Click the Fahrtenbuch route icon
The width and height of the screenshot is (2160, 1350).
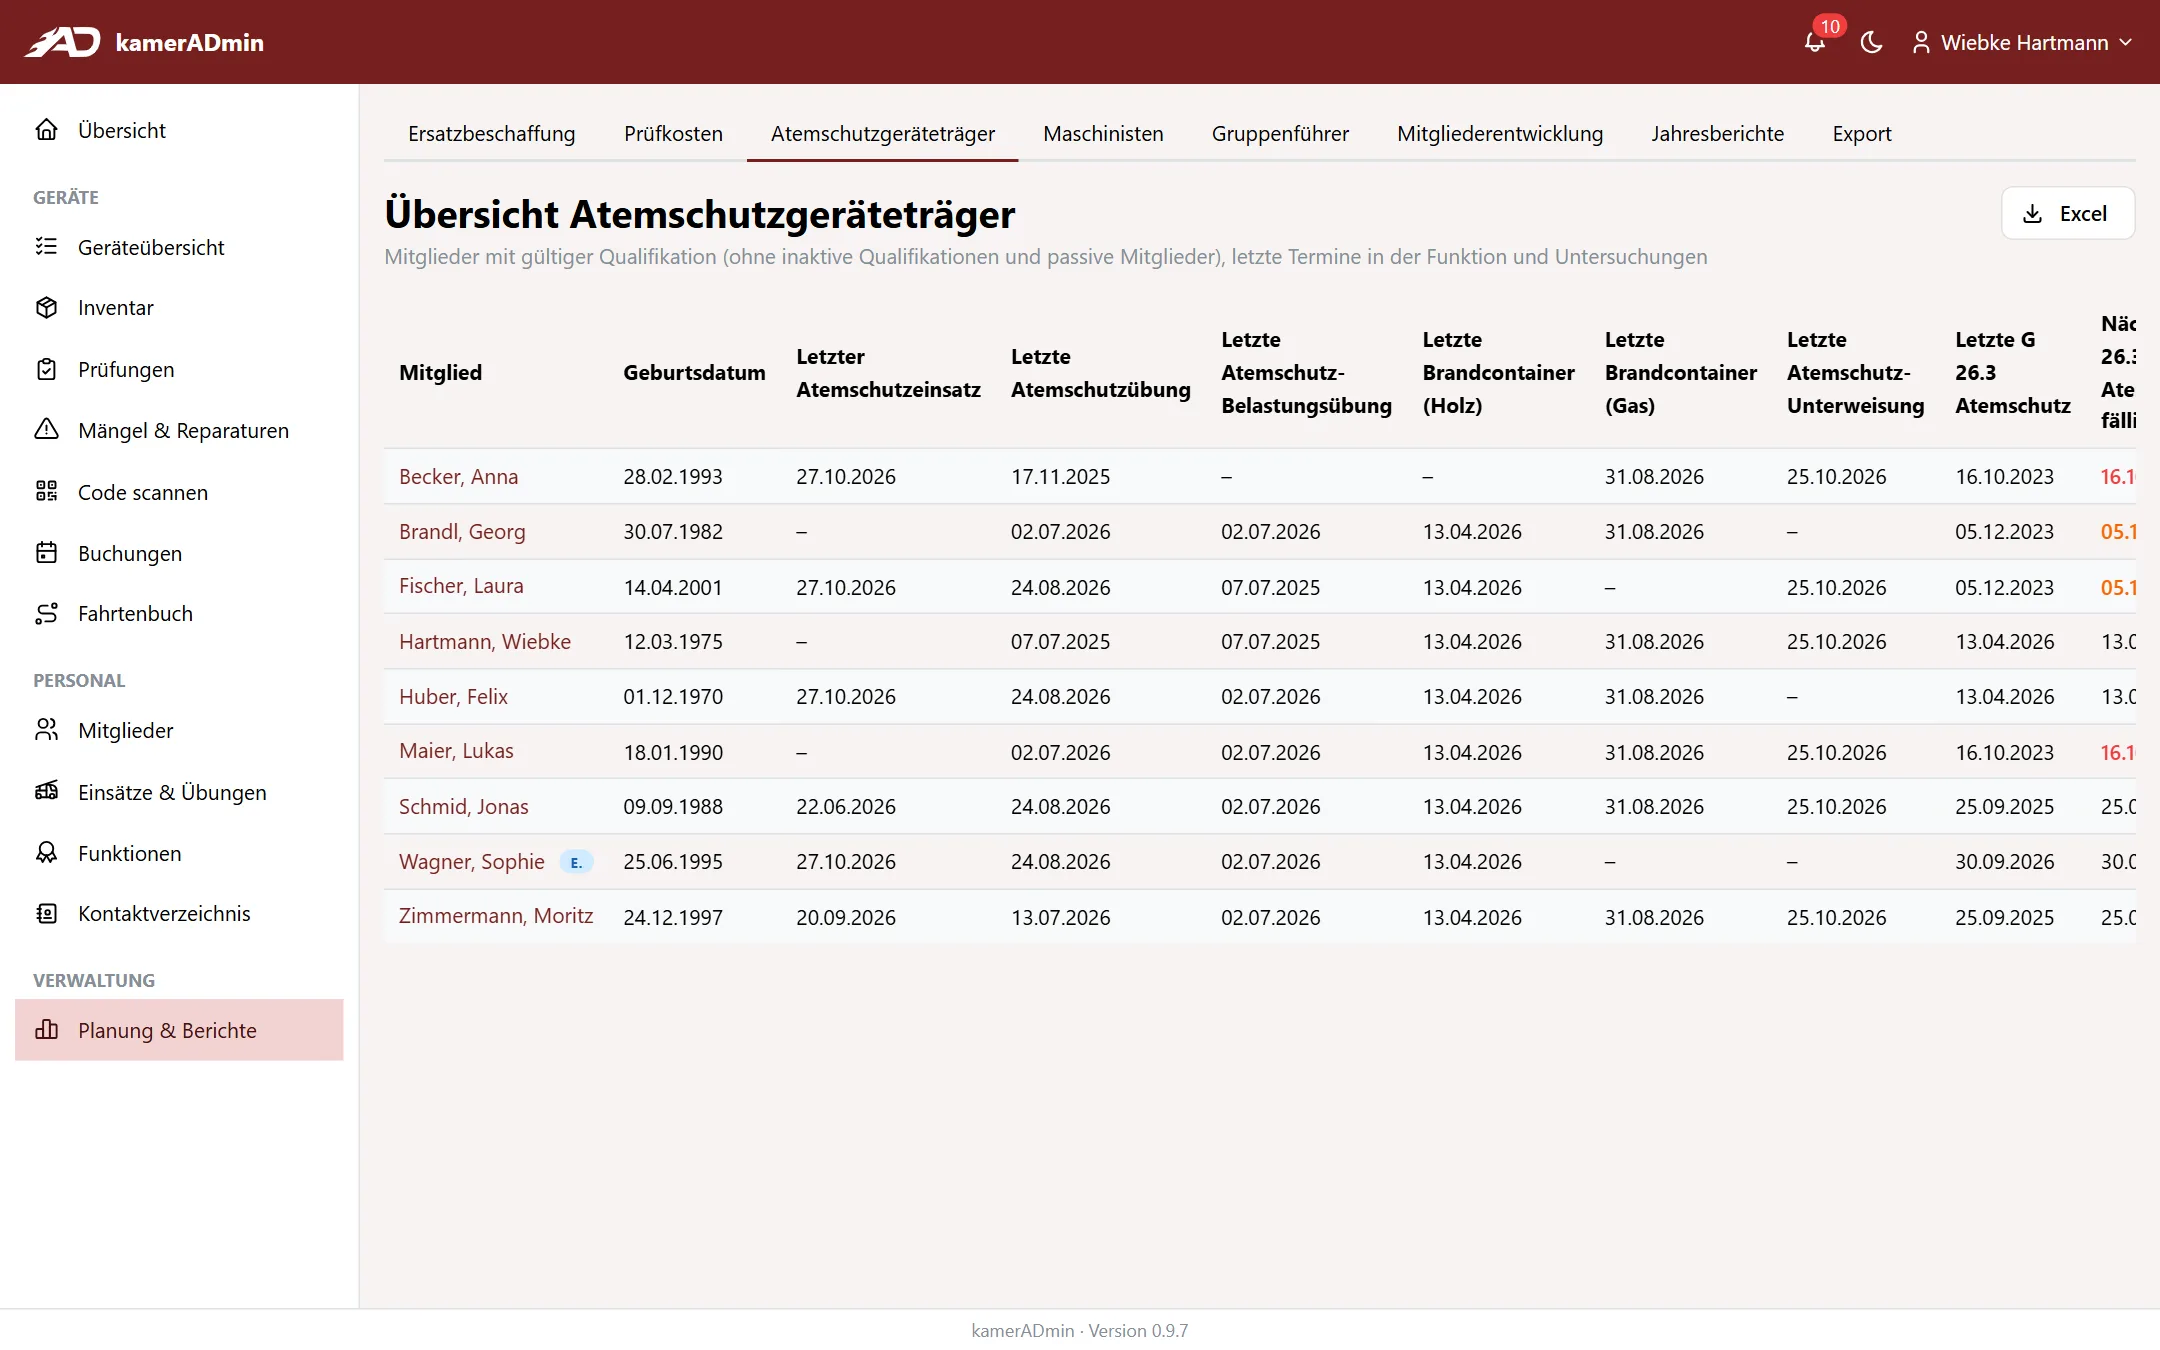(x=47, y=614)
